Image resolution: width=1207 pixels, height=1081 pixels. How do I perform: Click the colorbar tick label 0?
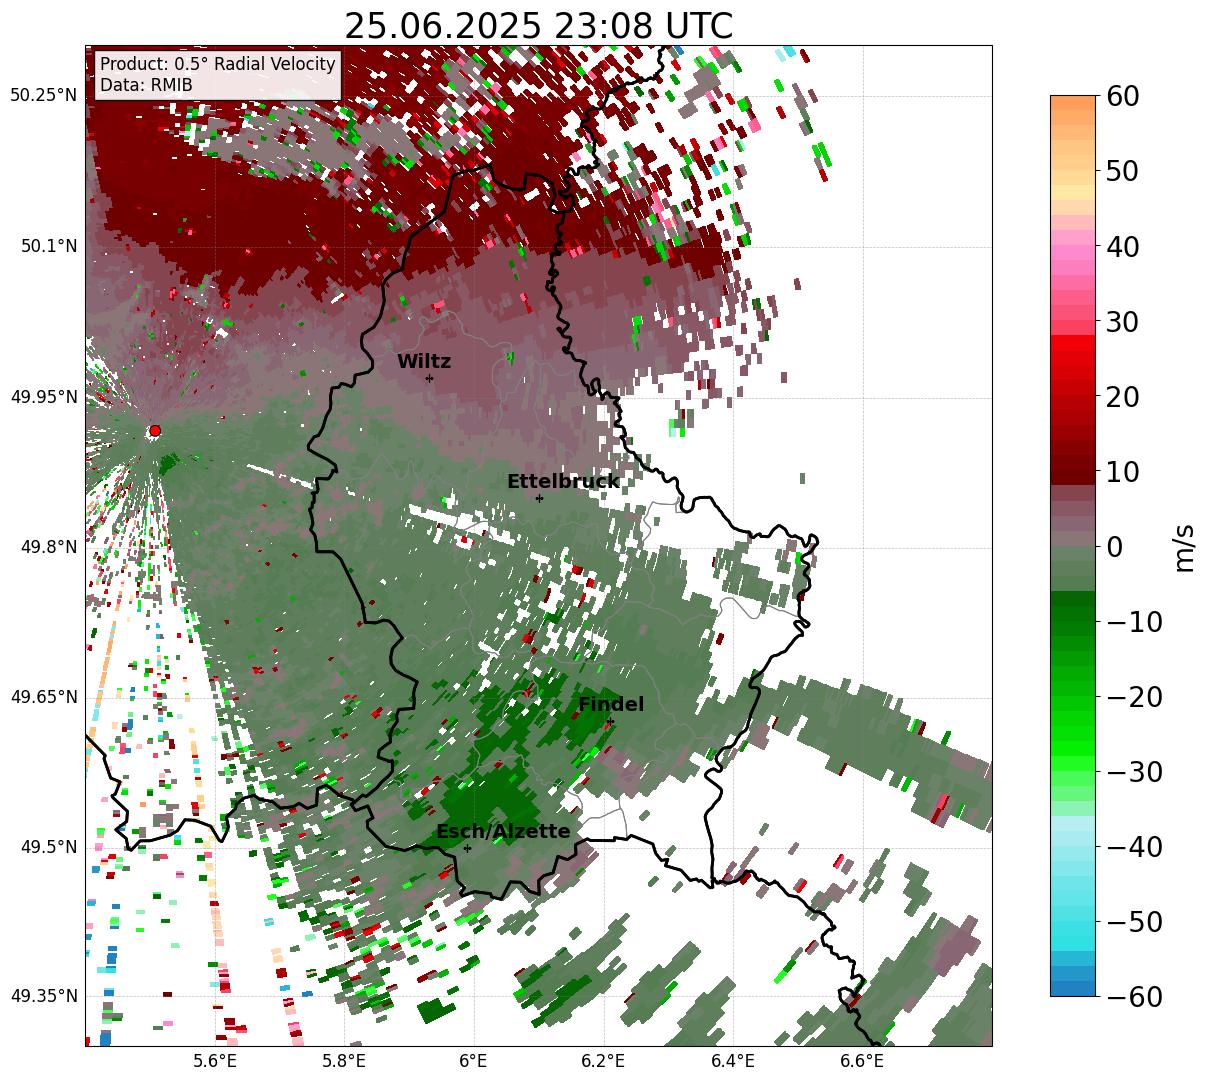click(1114, 547)
